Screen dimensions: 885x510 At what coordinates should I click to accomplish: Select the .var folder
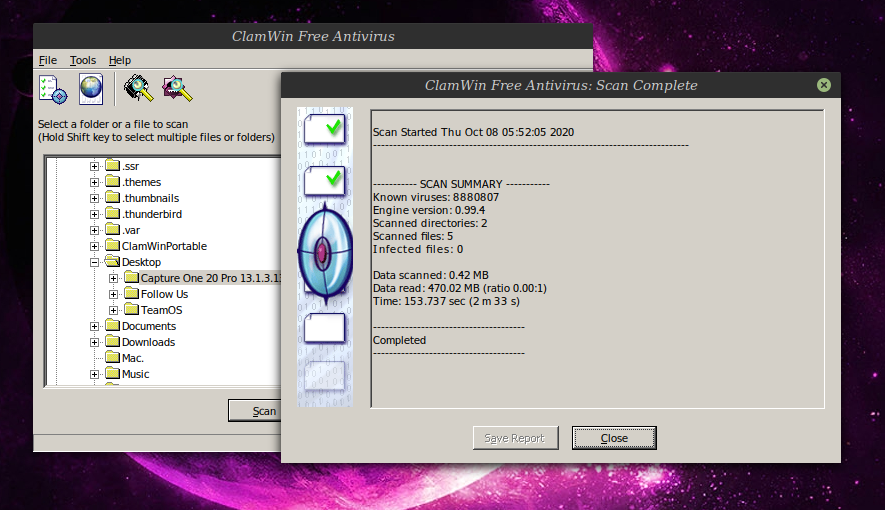tap(131, 230)
